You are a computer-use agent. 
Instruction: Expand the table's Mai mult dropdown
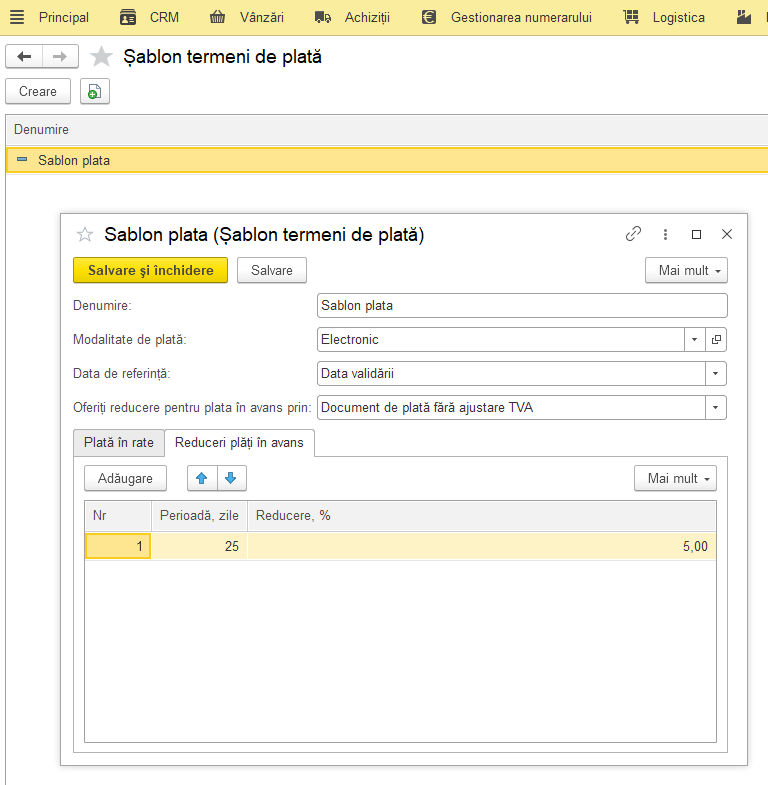(675, 478)
